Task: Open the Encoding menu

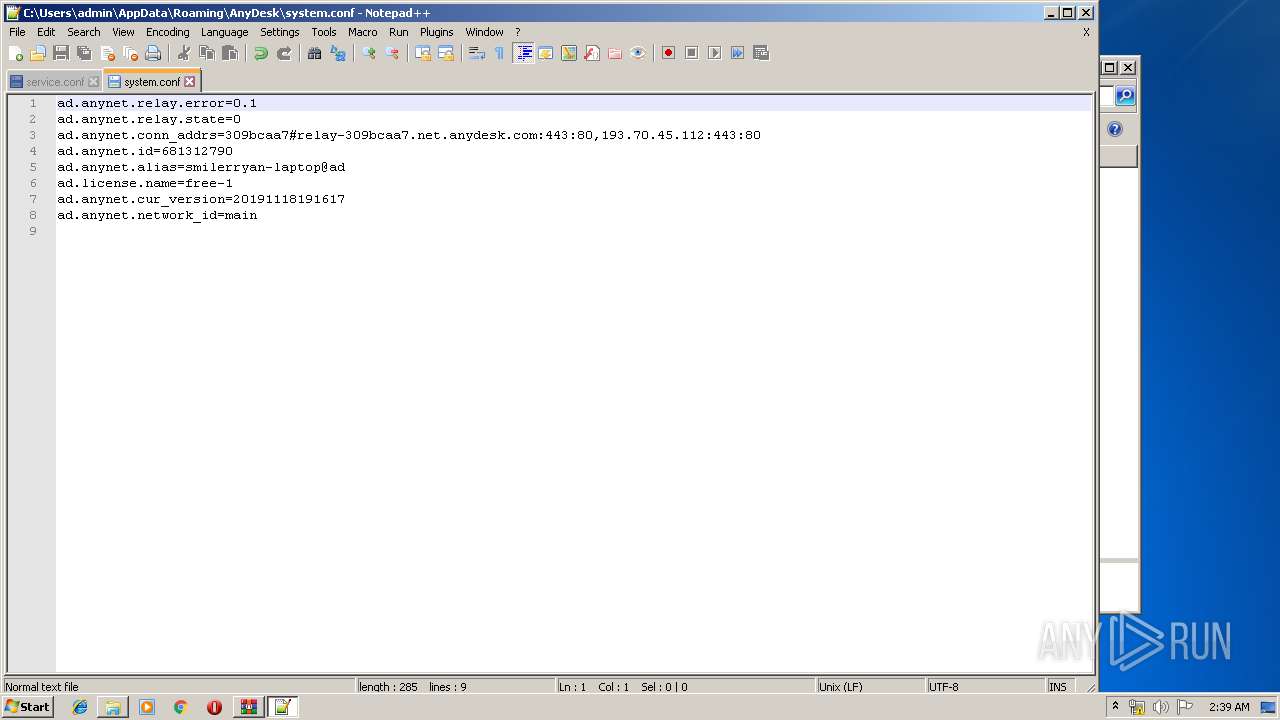Action: [x=167, y=32]
